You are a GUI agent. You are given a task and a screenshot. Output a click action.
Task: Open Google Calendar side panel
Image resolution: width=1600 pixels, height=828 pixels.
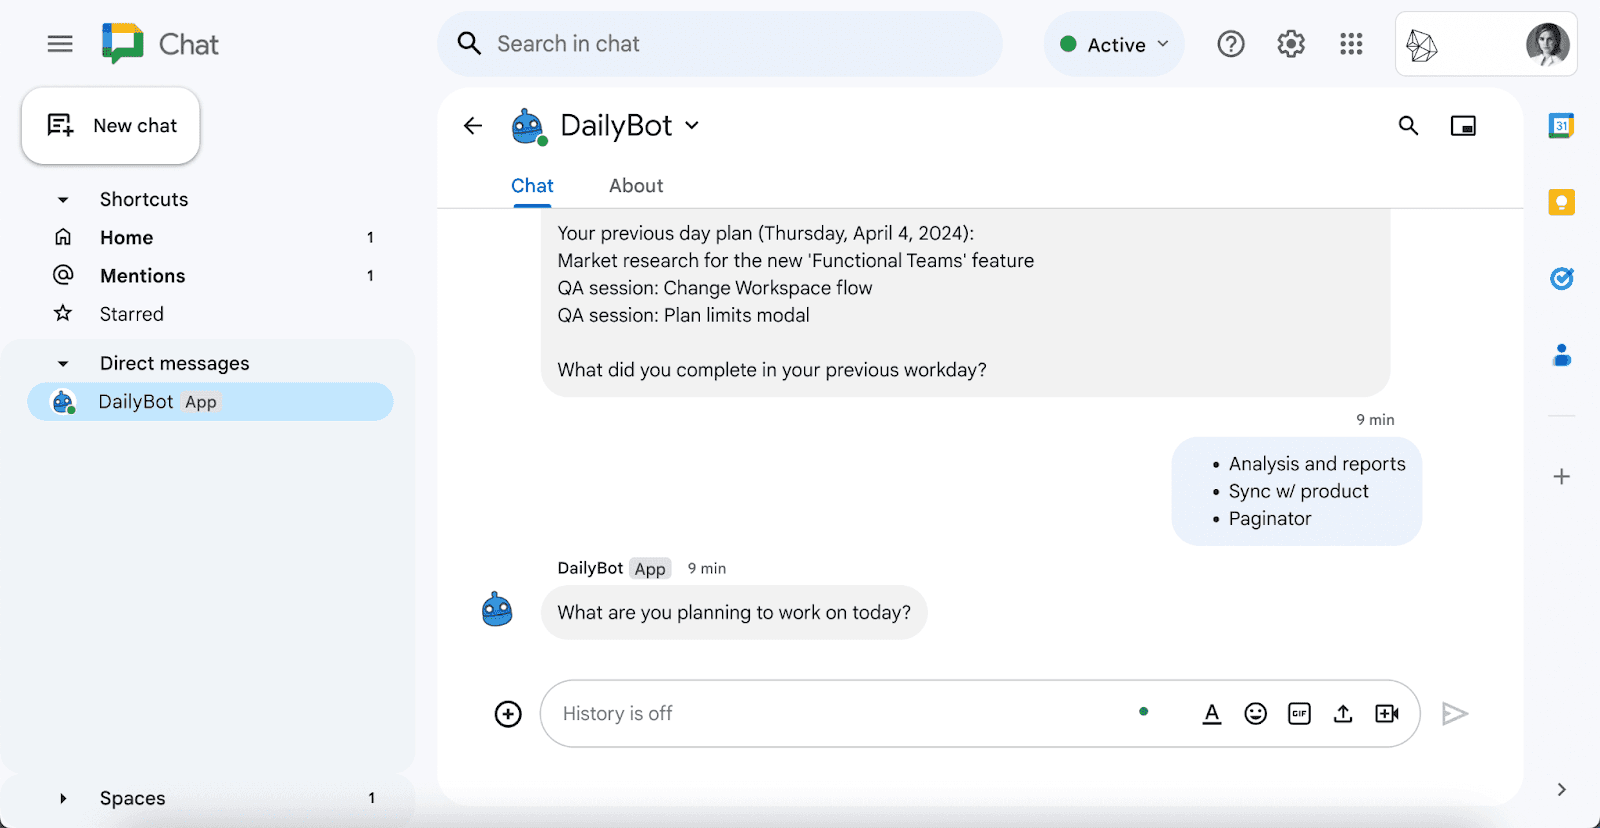pos(1561,126)
